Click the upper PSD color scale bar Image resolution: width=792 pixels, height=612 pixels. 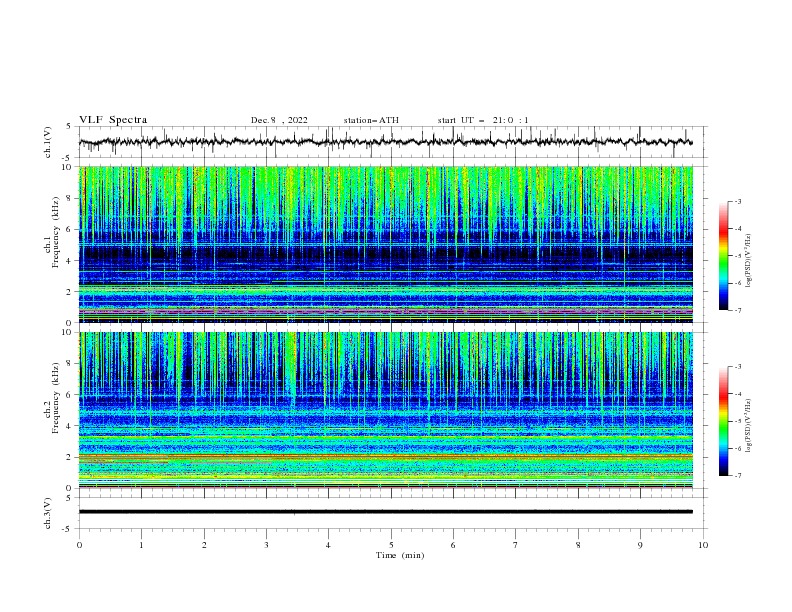click(x=724, y=256)
